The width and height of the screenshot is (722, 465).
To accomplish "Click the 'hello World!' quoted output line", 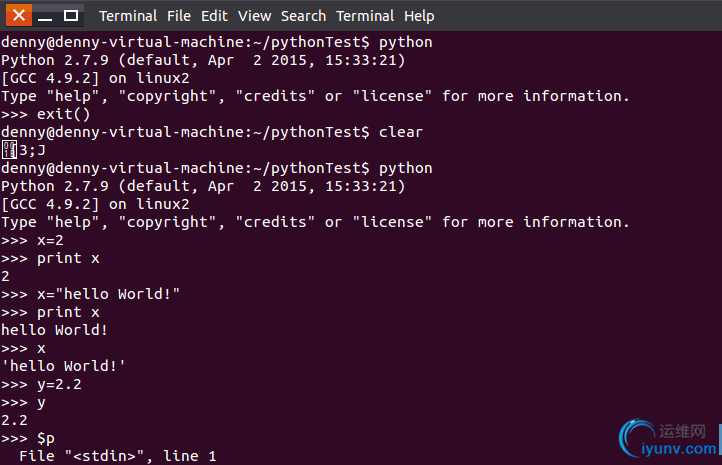I will tap(63, 366).
